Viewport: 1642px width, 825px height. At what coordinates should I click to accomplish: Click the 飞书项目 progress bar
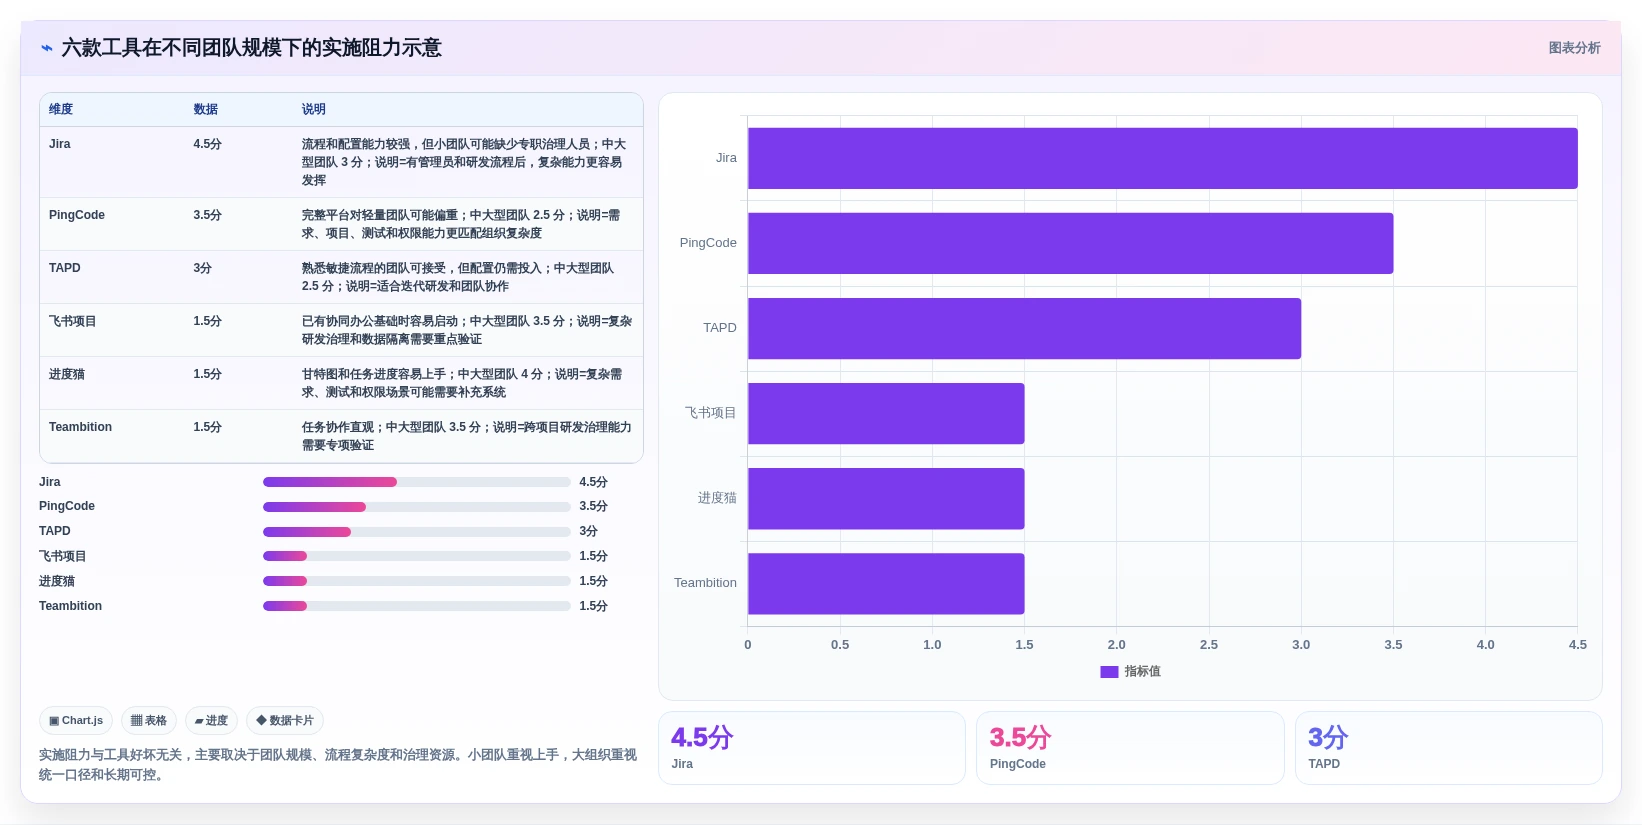[x=416, y=556]
